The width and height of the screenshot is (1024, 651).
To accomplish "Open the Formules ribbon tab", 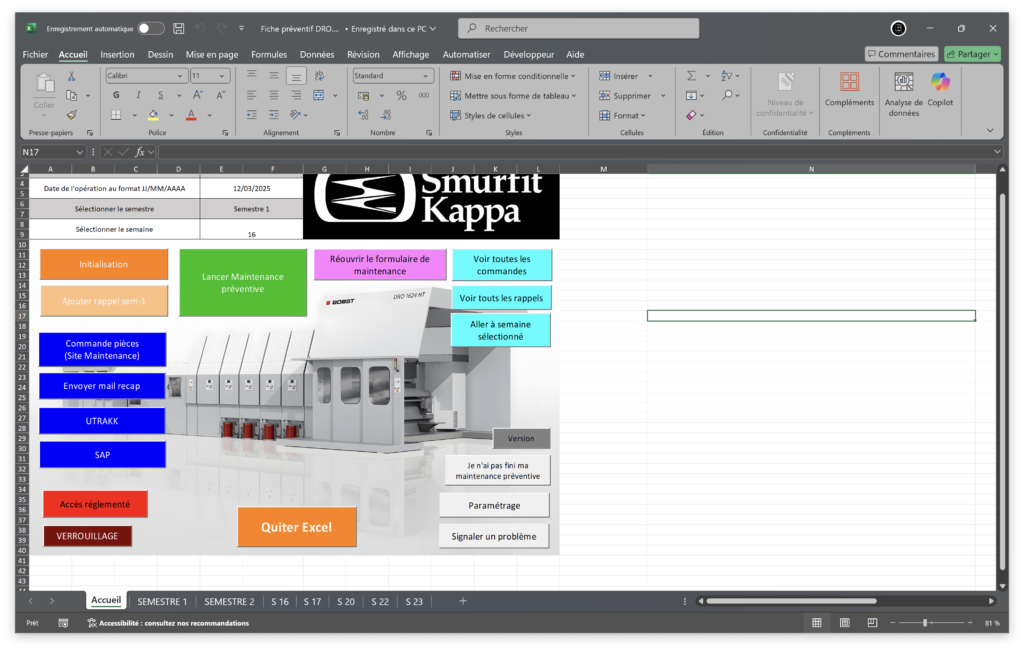I will 268,54.
